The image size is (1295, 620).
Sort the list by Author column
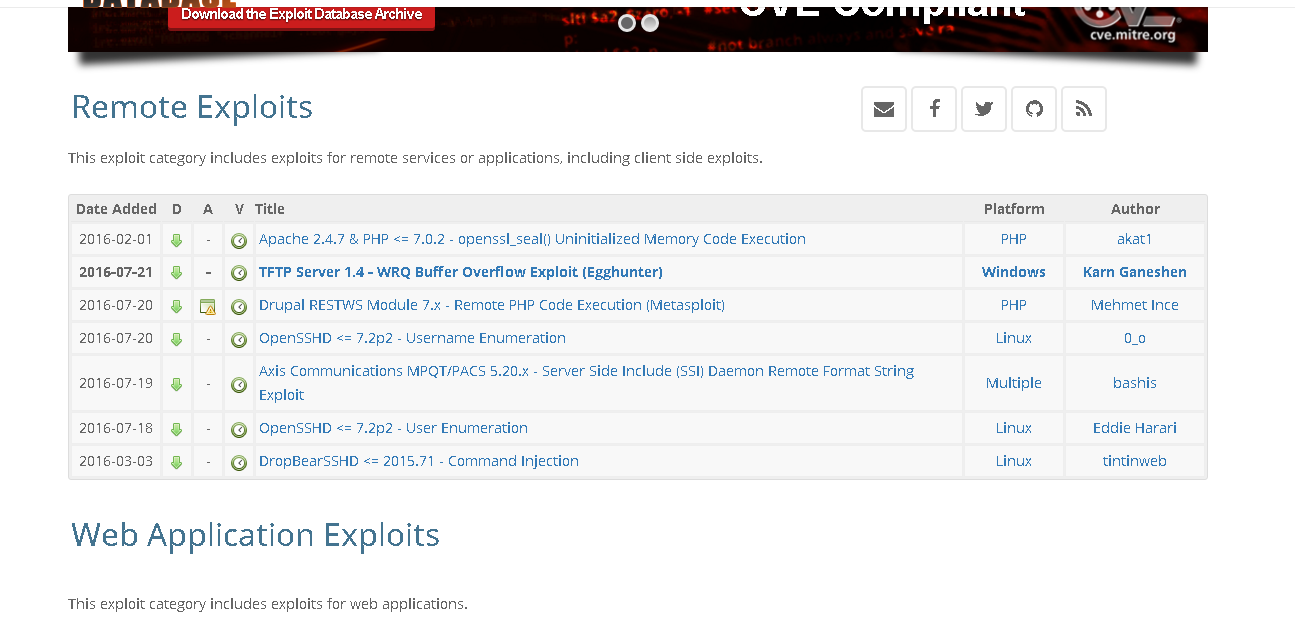point(1135,208)
